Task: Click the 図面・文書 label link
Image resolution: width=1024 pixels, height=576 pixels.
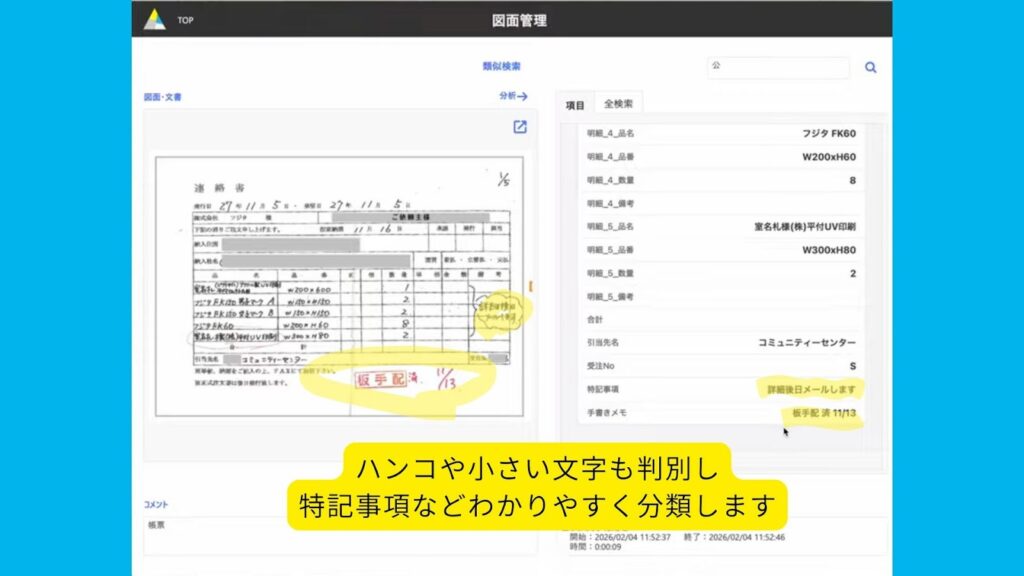Action: [163, 97]
